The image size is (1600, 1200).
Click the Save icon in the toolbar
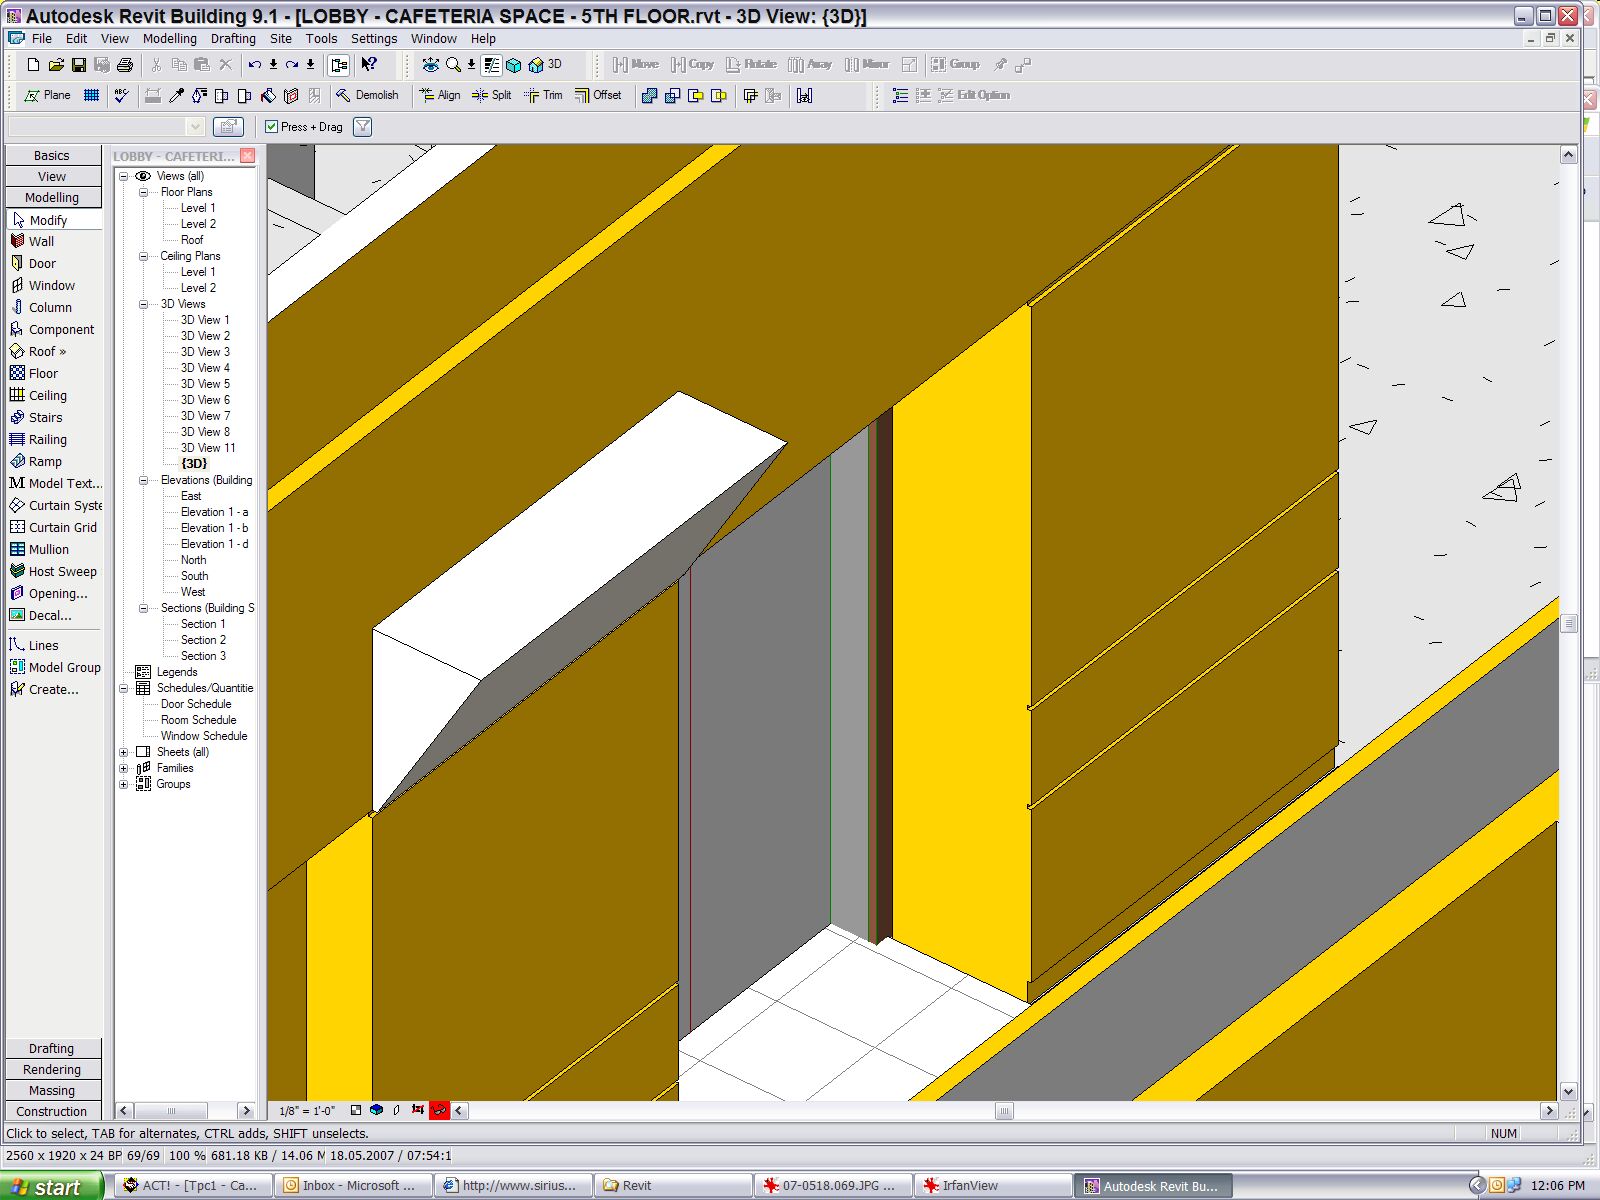coord(78,65)
